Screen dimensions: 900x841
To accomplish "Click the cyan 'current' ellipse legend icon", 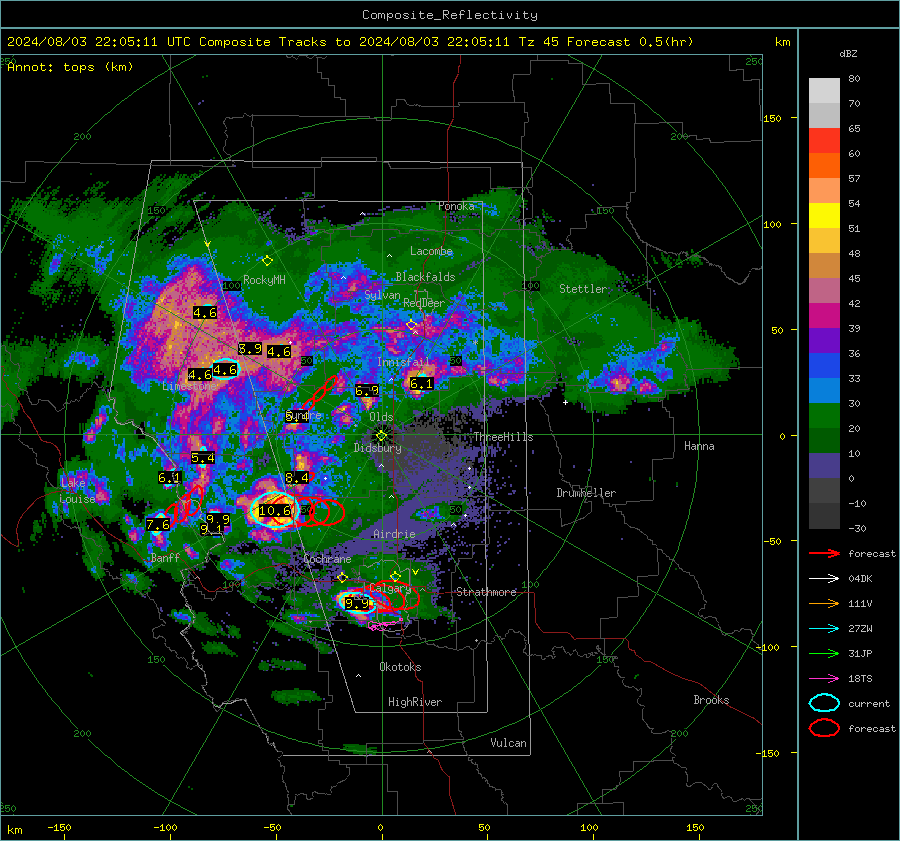I will 824,703.
